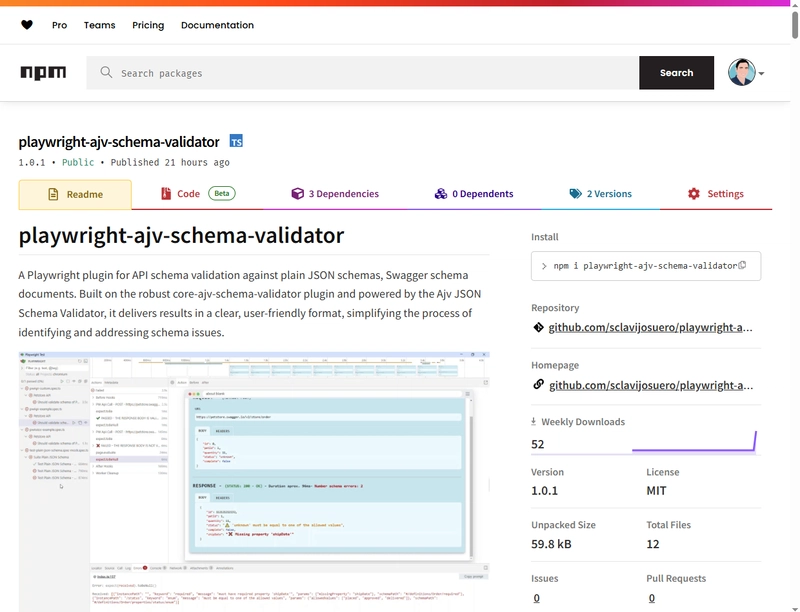
Task: Click the git repository diamond icon
Action: click(538, 327)
